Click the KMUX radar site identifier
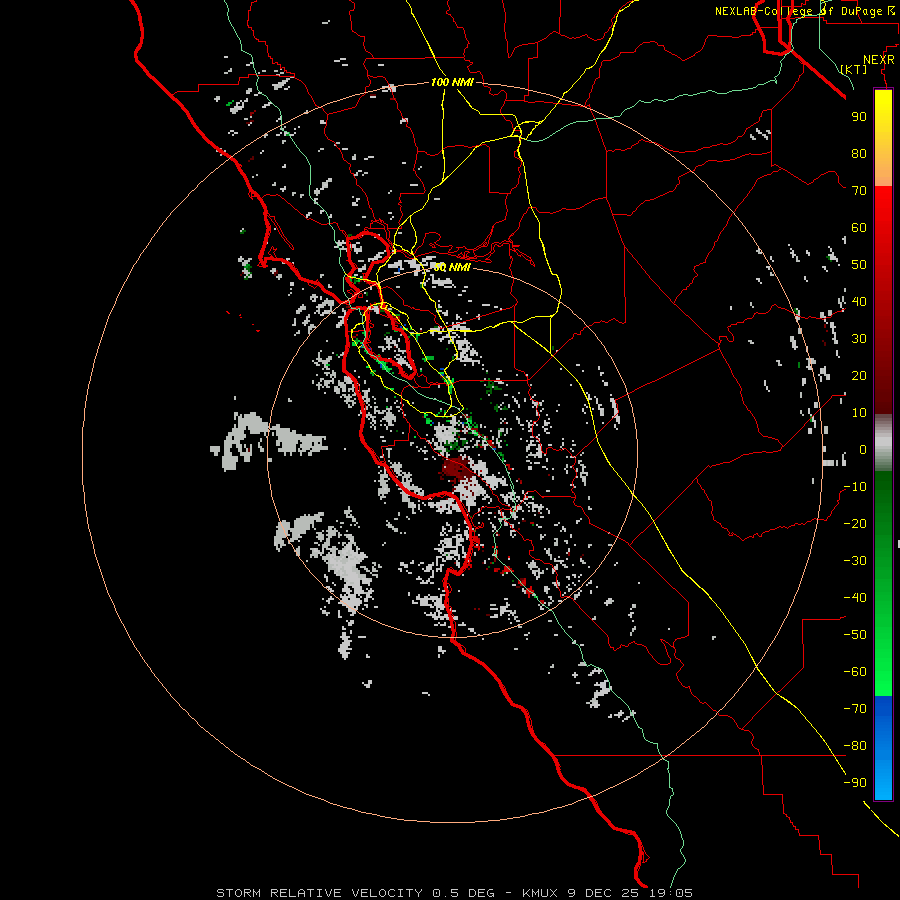This screenshot has height=900, width=900. (x=542, y=893)
